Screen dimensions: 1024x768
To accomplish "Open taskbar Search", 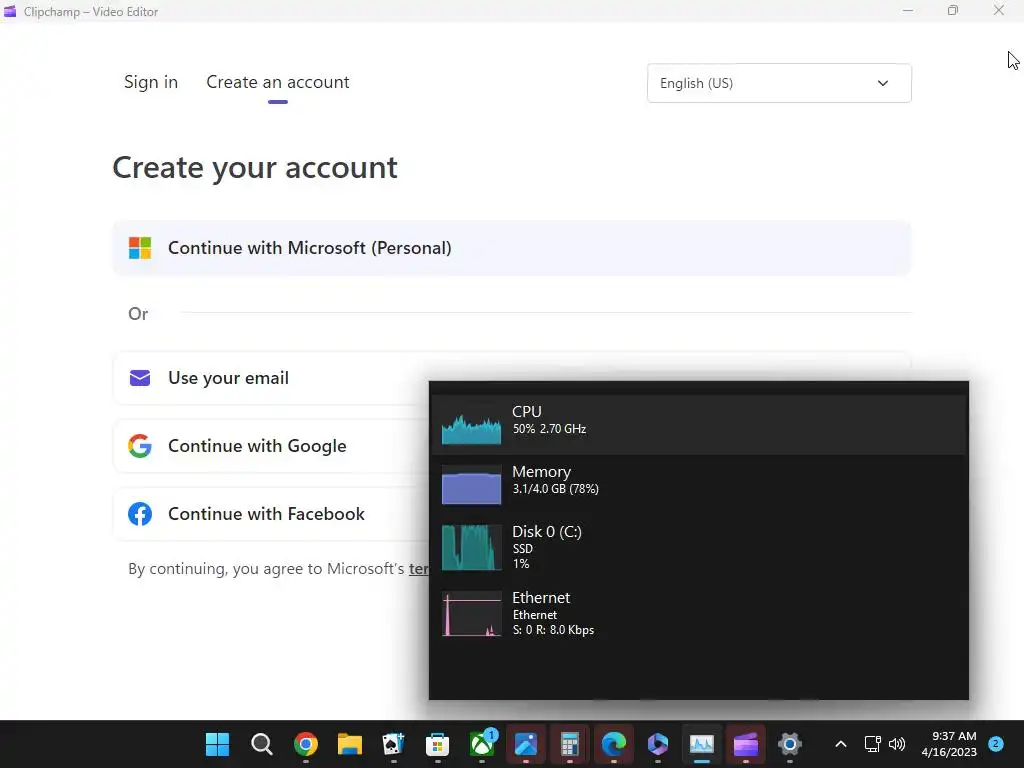I will [262, 744].
